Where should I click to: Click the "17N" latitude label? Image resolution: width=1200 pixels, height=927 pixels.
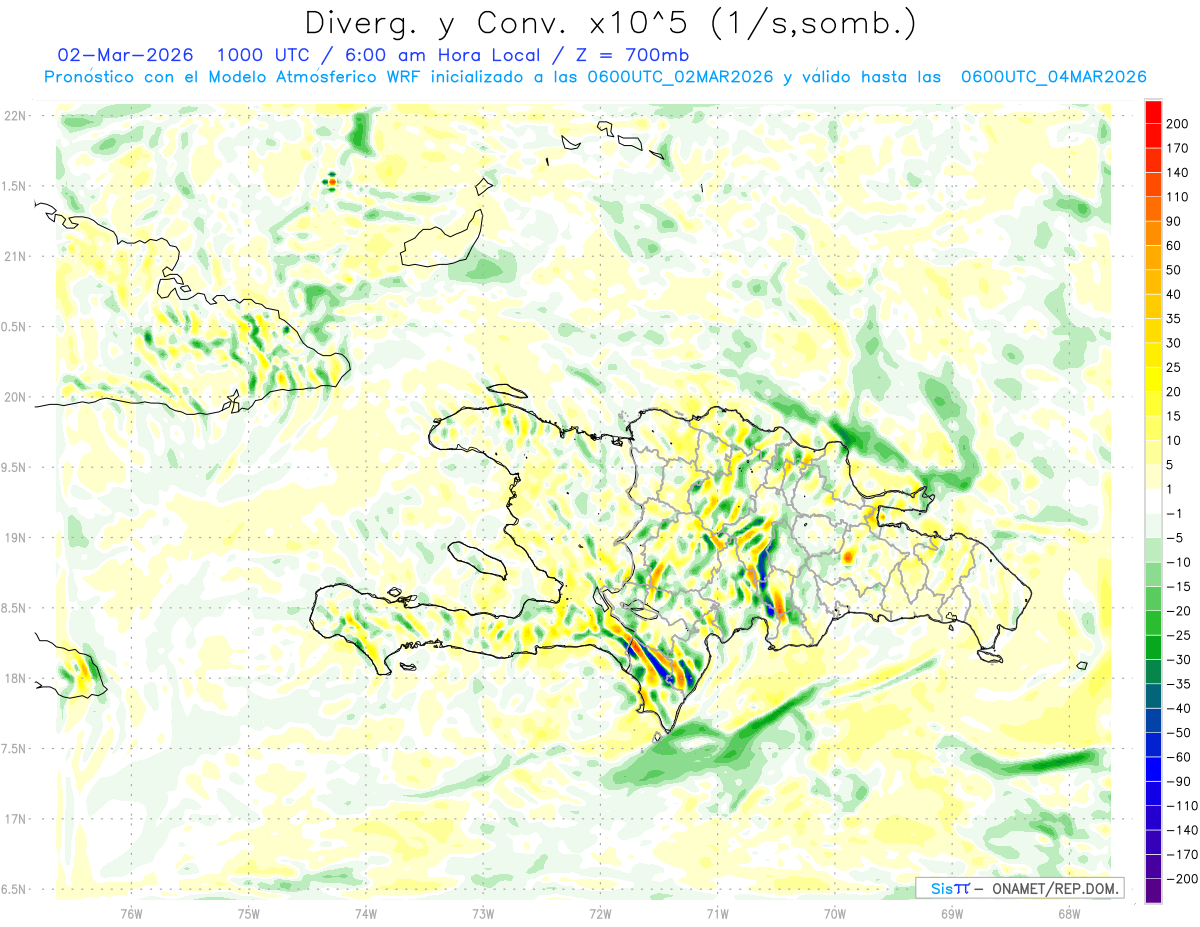(x=15, y=819)
